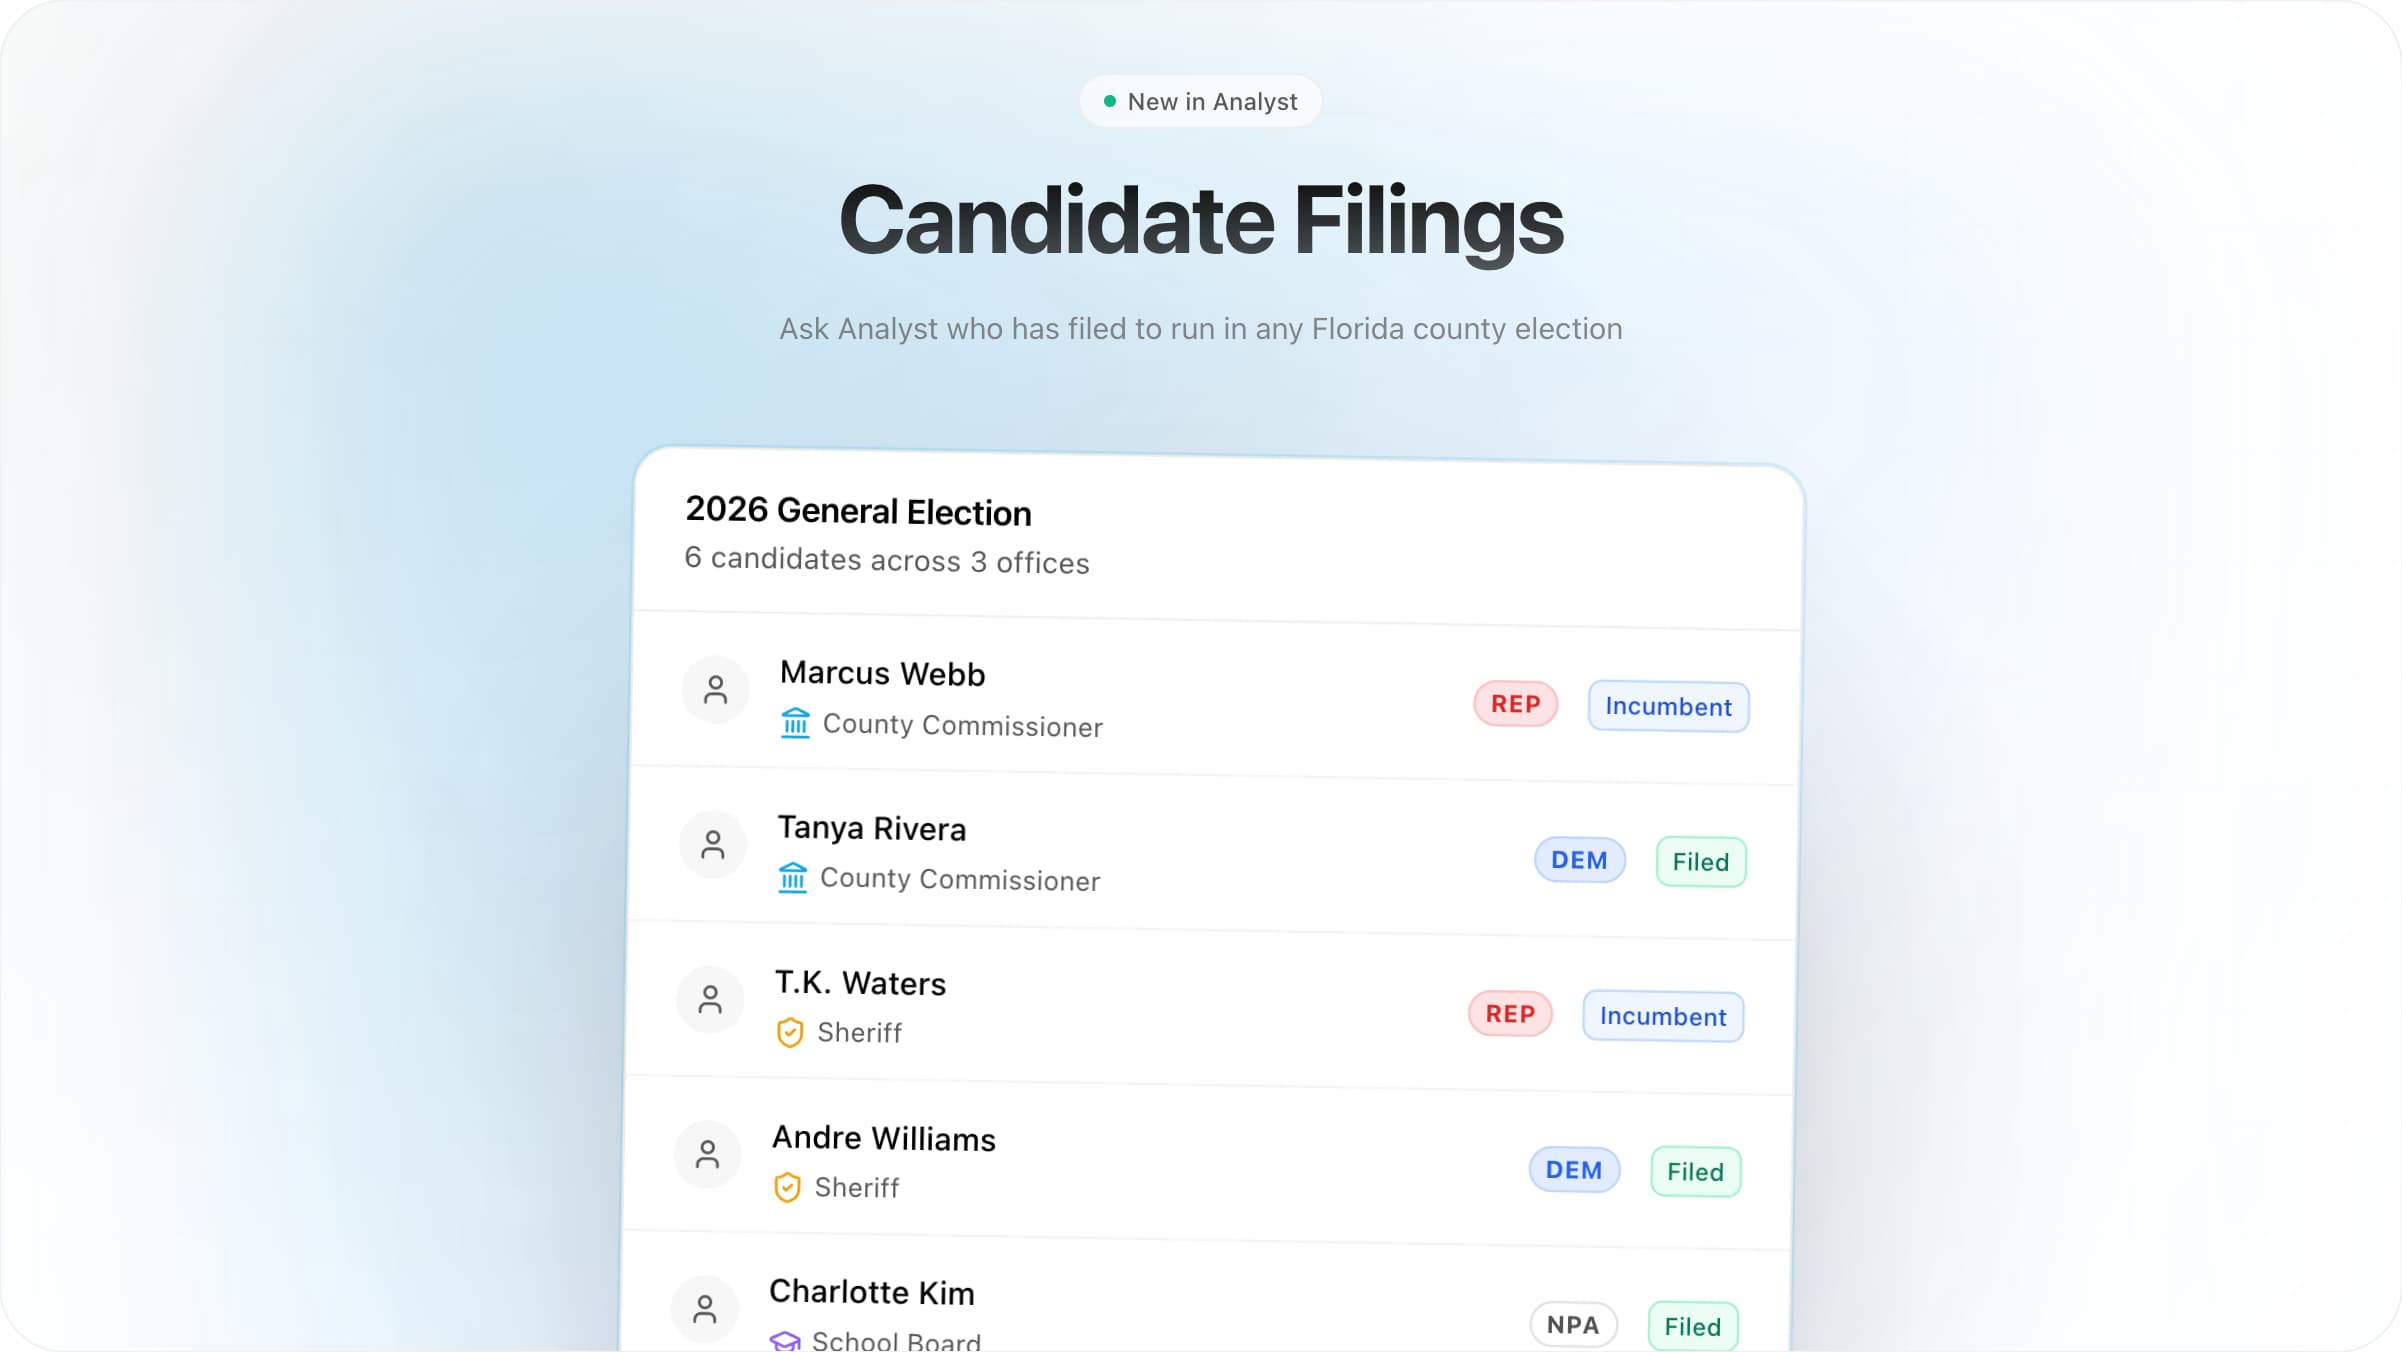Click Tanya Rivera's profile icon
This screenshot has height=1352, width=2402.
coord(712,844)
